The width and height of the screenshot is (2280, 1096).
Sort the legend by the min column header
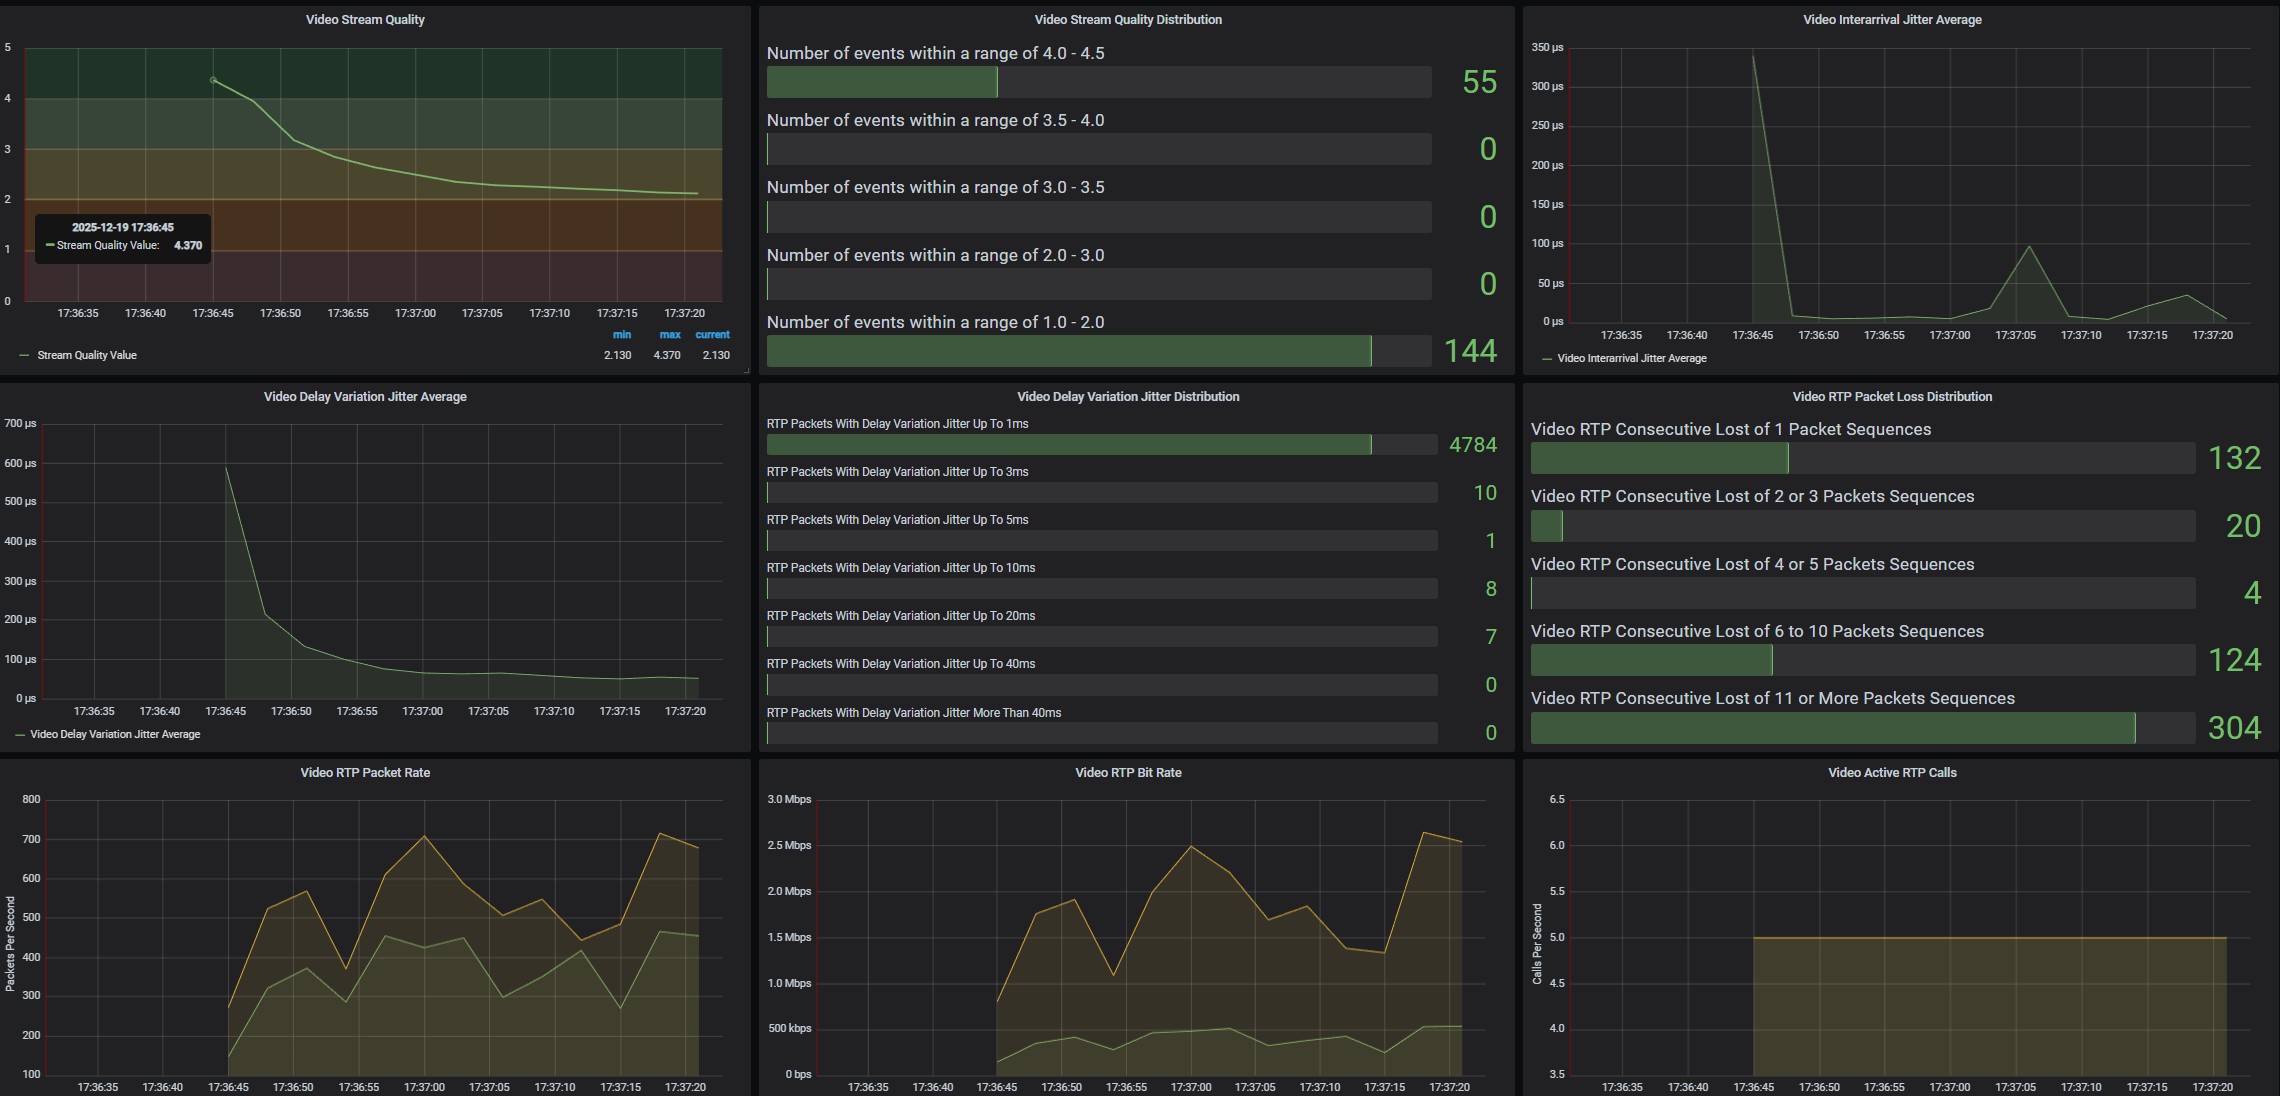pyautogui.click(x=622, y=335)
